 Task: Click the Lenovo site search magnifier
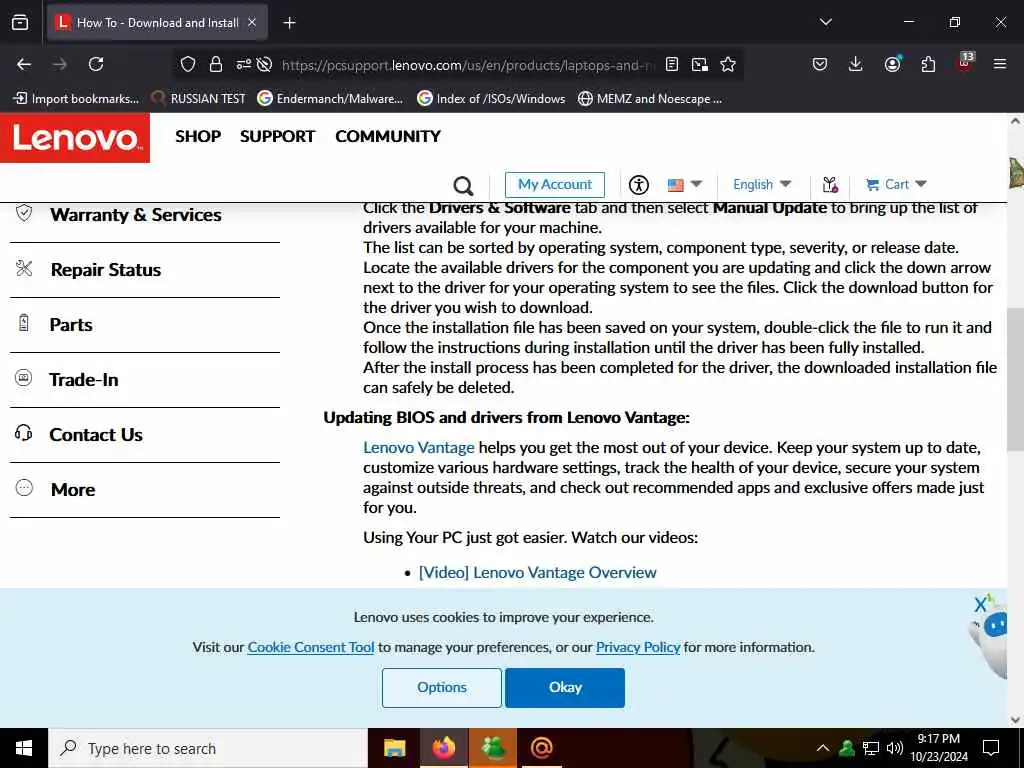pos(463,185)
